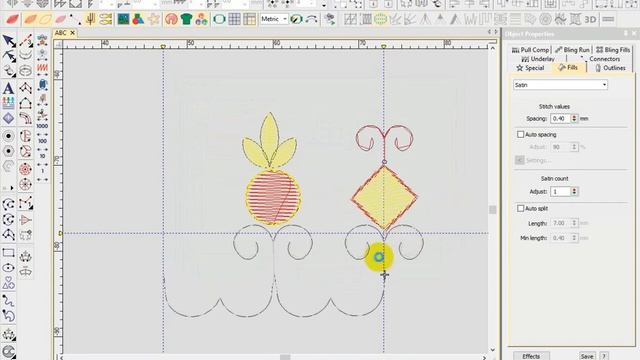Viewport: 640px width, 360px height.
Task: Click the colored shapes icon in the toolbar
Action: click(x=138, y=19)
